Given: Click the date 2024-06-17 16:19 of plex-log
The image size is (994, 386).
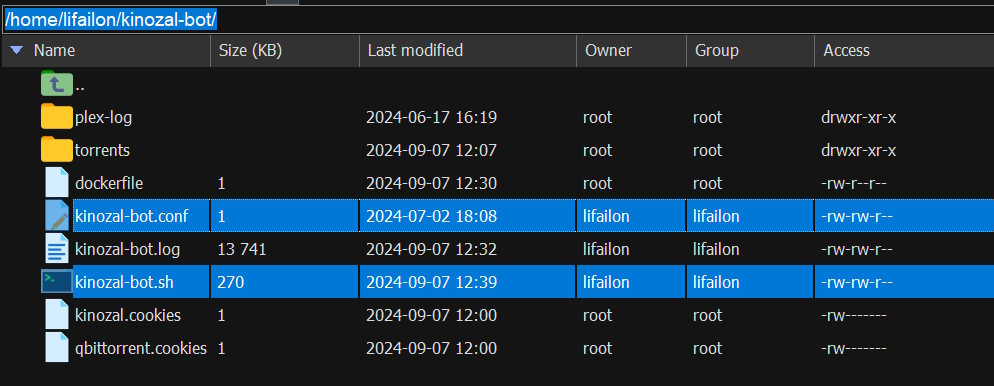Looking at the screenshot, I should click(x=432, y=117).
